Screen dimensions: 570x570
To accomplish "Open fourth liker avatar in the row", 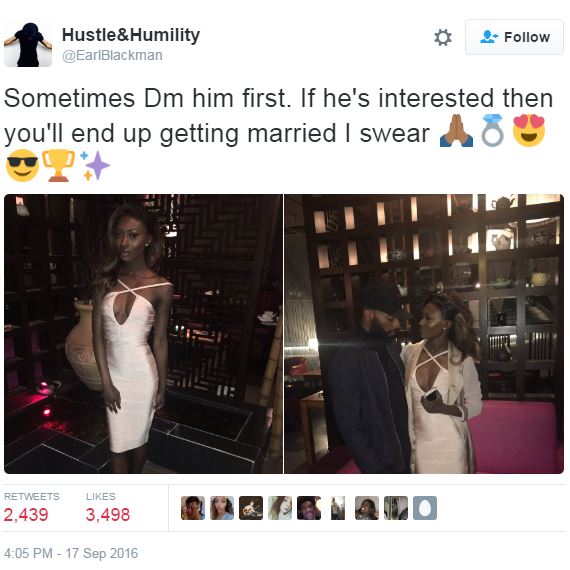I will pos(280,508).
